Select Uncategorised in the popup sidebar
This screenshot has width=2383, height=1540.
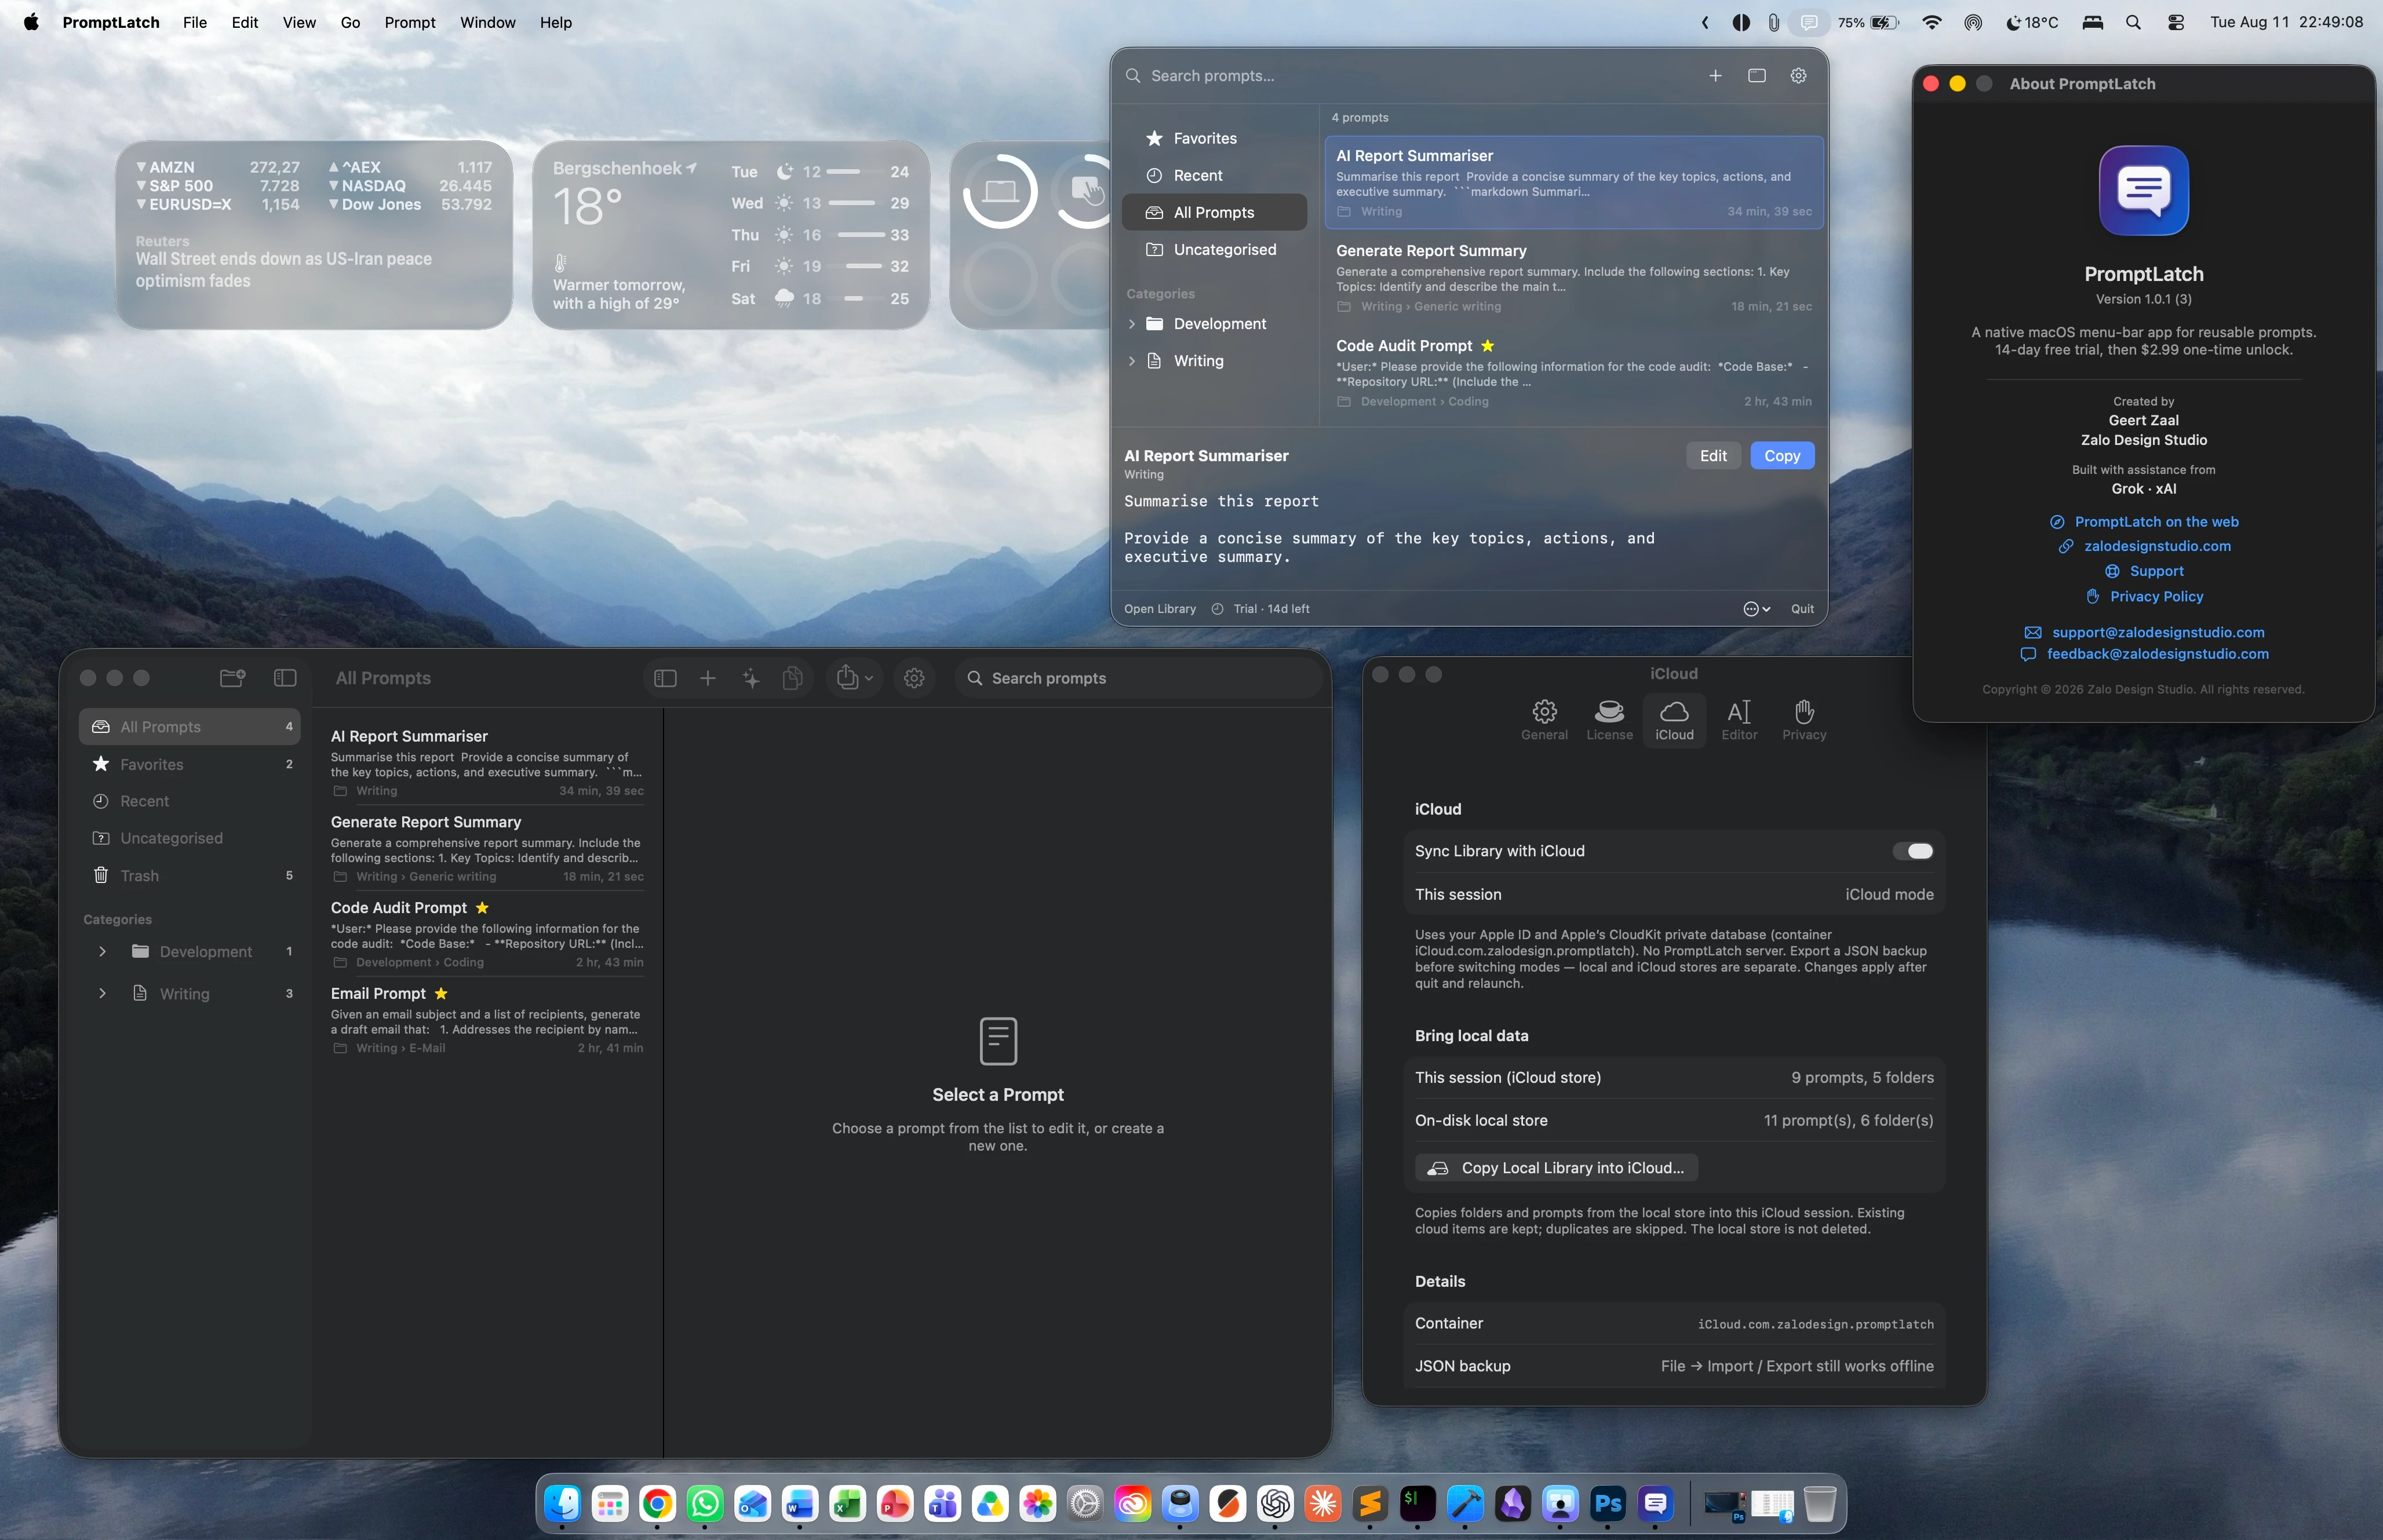(x=1214, y=250)
